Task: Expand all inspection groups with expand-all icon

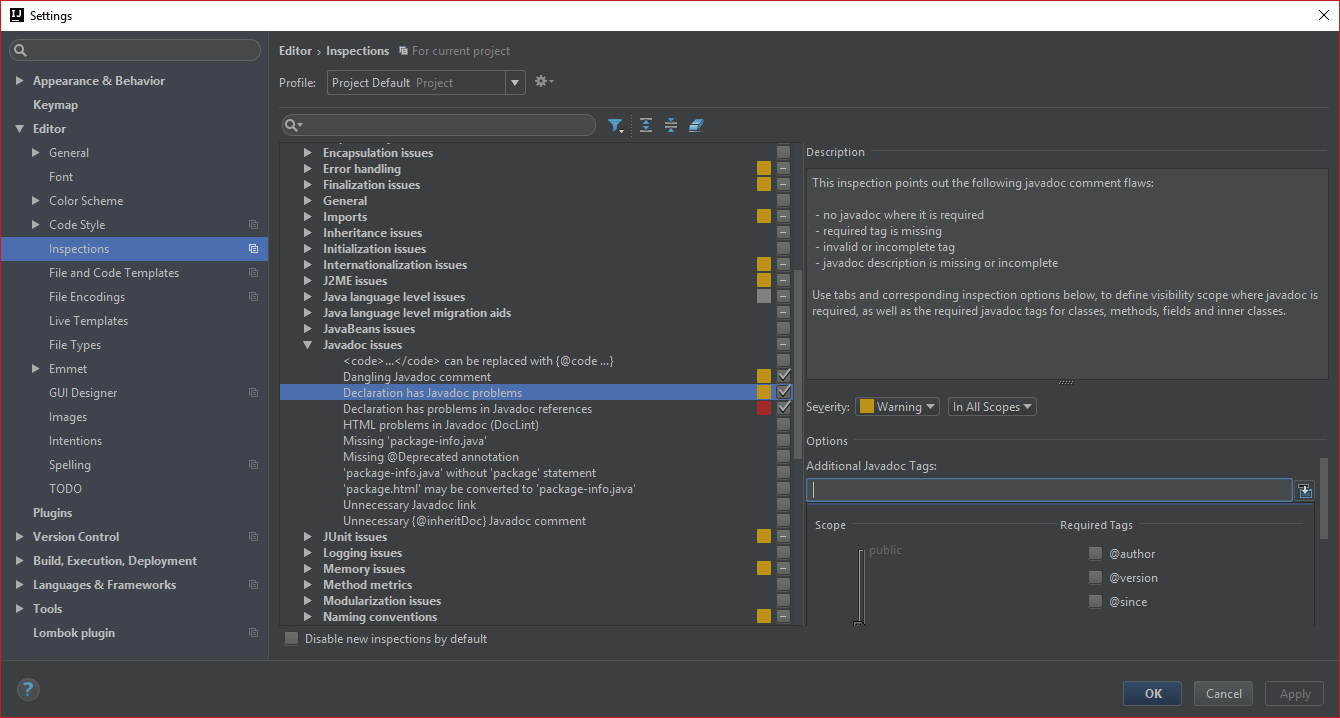Action: (x=645, y=125)
